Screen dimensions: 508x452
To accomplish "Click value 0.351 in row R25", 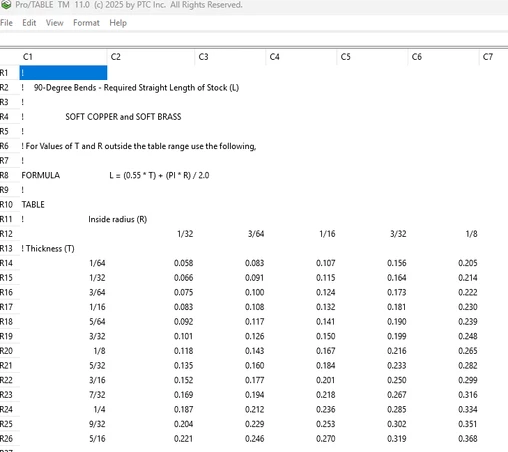I will (468, 424).
